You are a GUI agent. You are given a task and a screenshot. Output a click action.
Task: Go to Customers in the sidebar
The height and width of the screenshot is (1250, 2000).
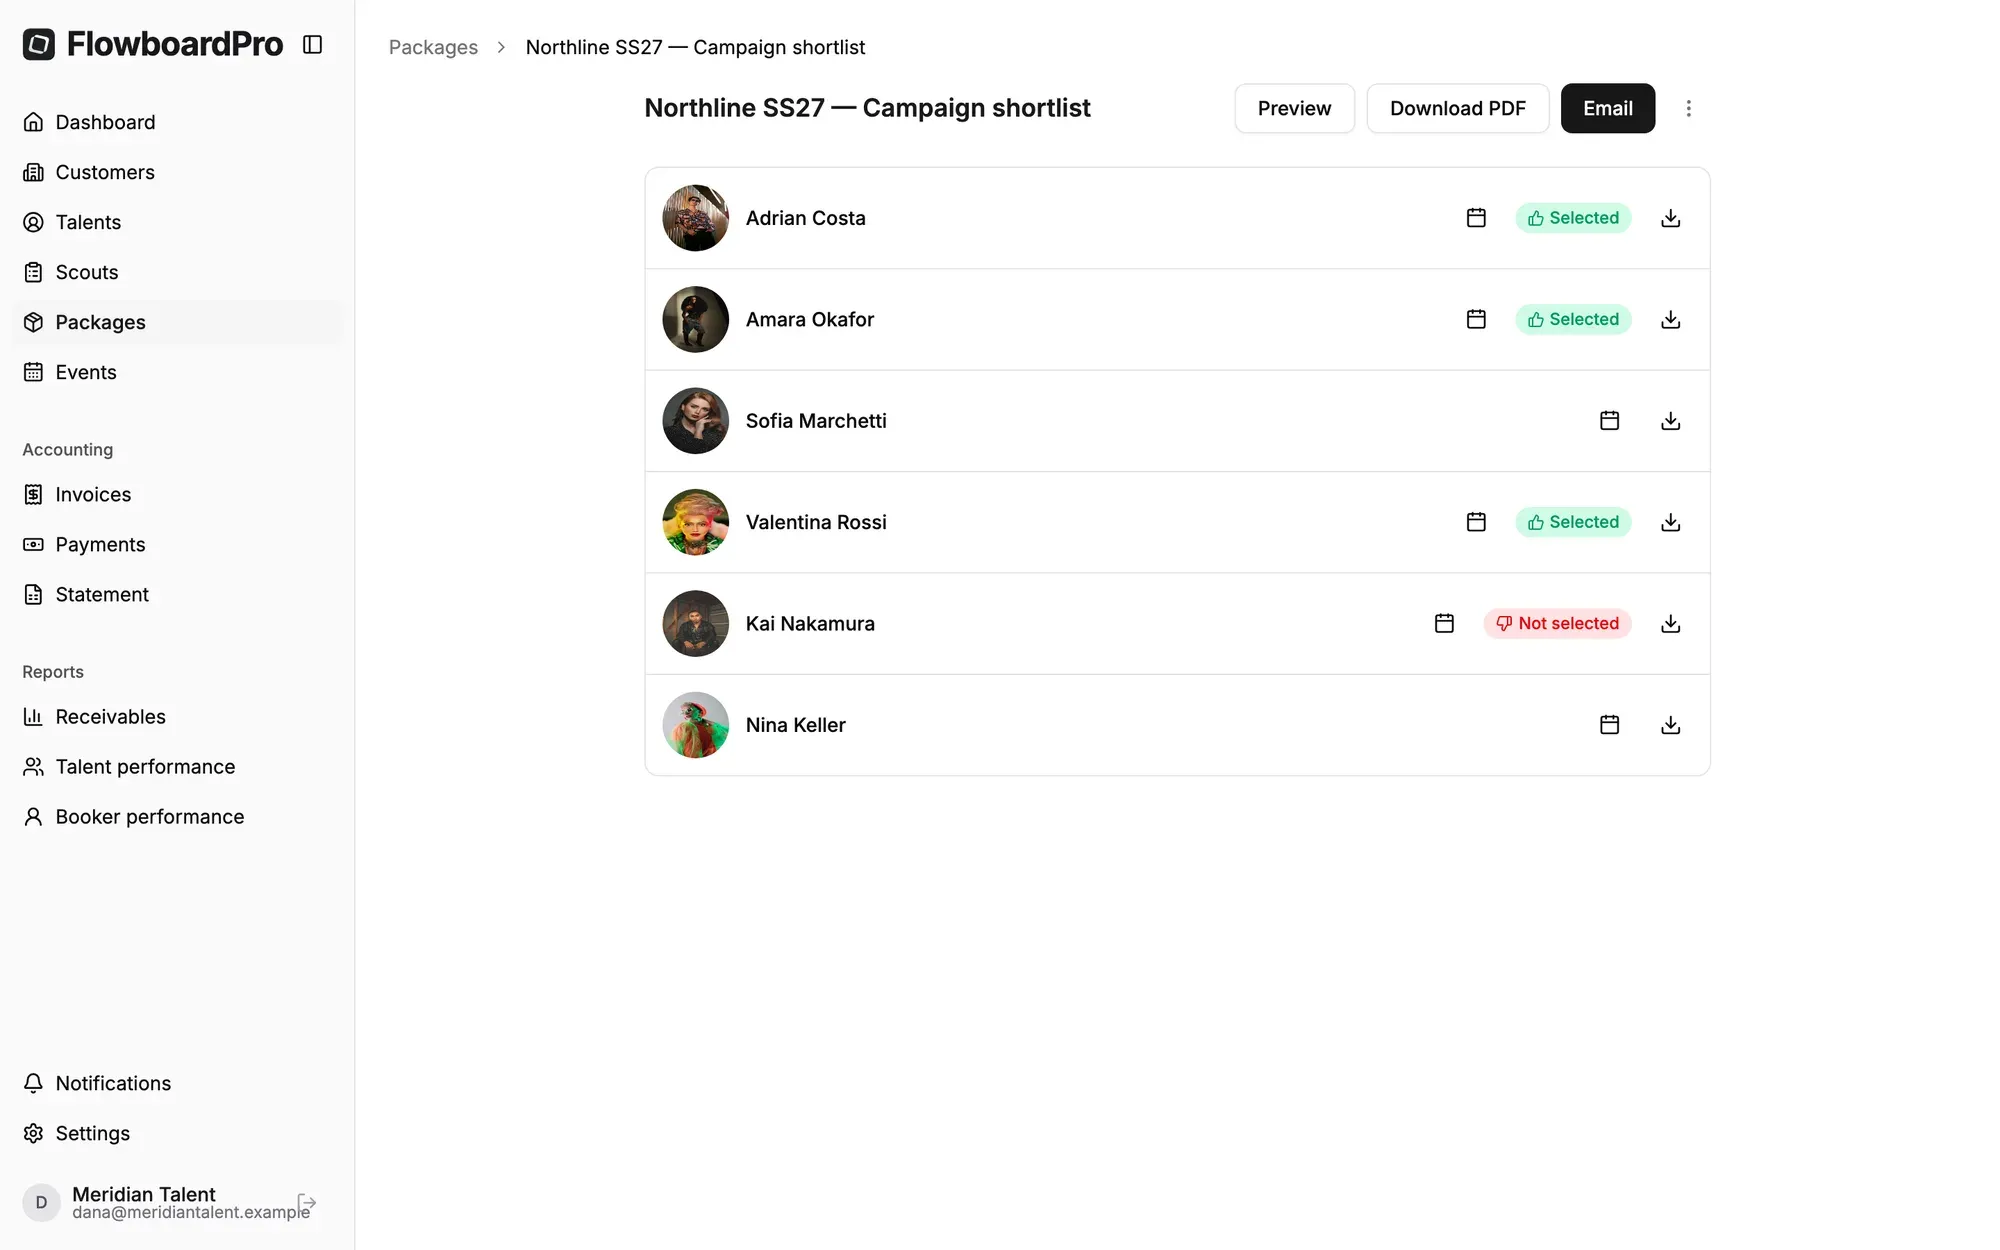(177, 172)
